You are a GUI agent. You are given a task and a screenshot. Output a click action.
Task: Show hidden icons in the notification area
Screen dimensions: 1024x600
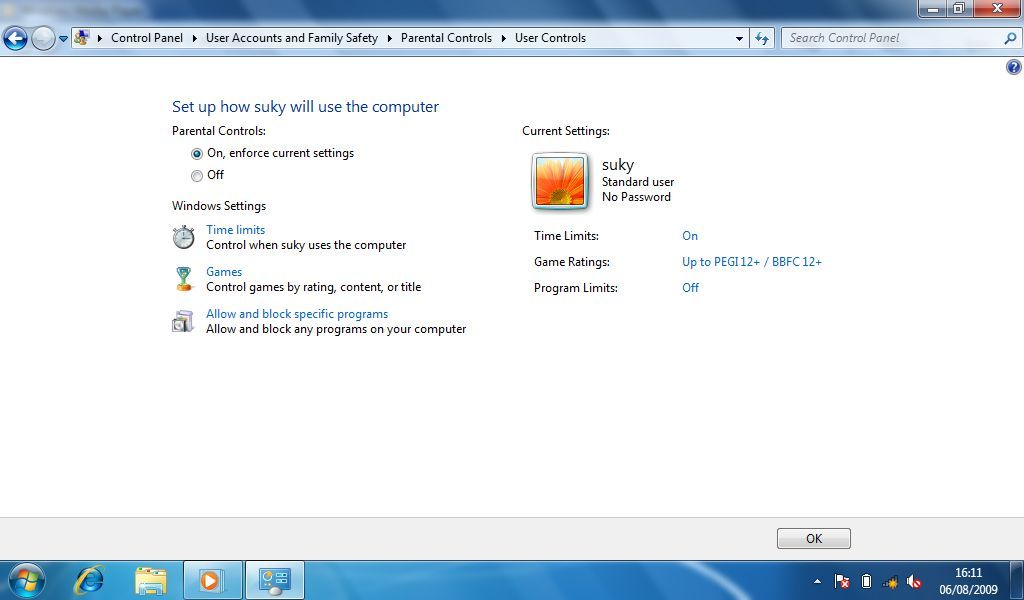tap(816, 580)
